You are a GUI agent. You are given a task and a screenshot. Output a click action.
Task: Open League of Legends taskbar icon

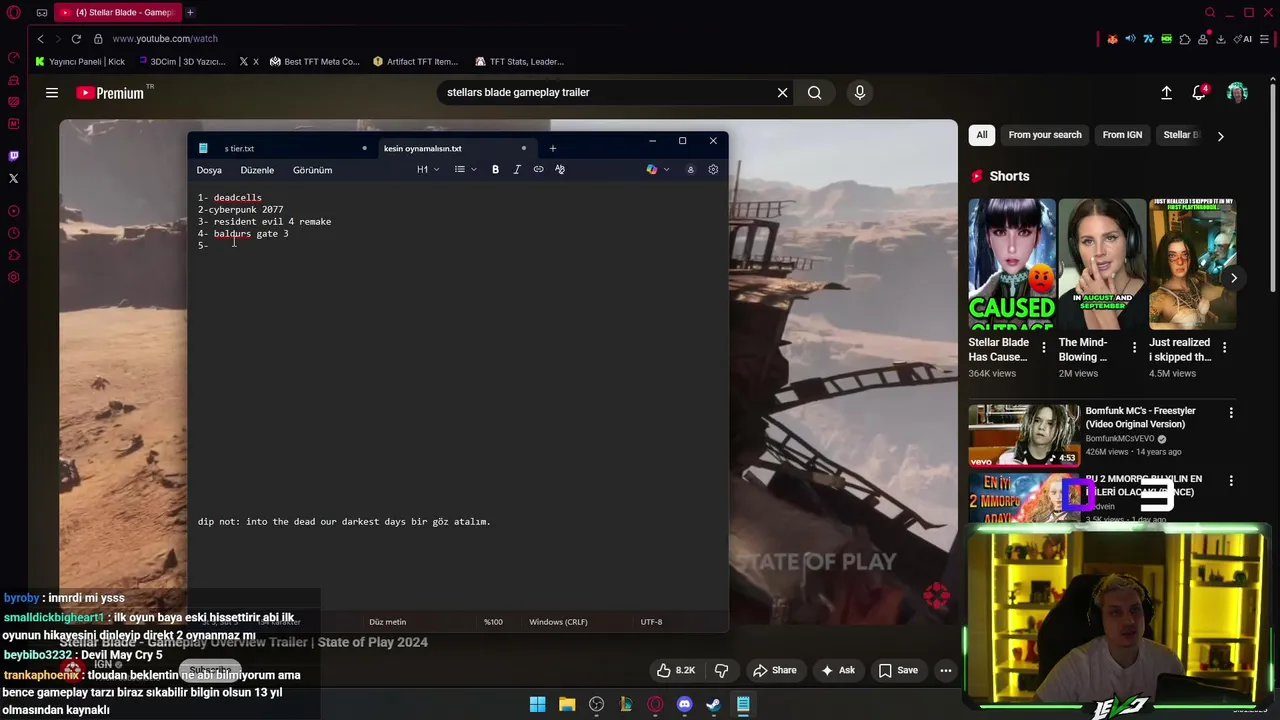626,705
